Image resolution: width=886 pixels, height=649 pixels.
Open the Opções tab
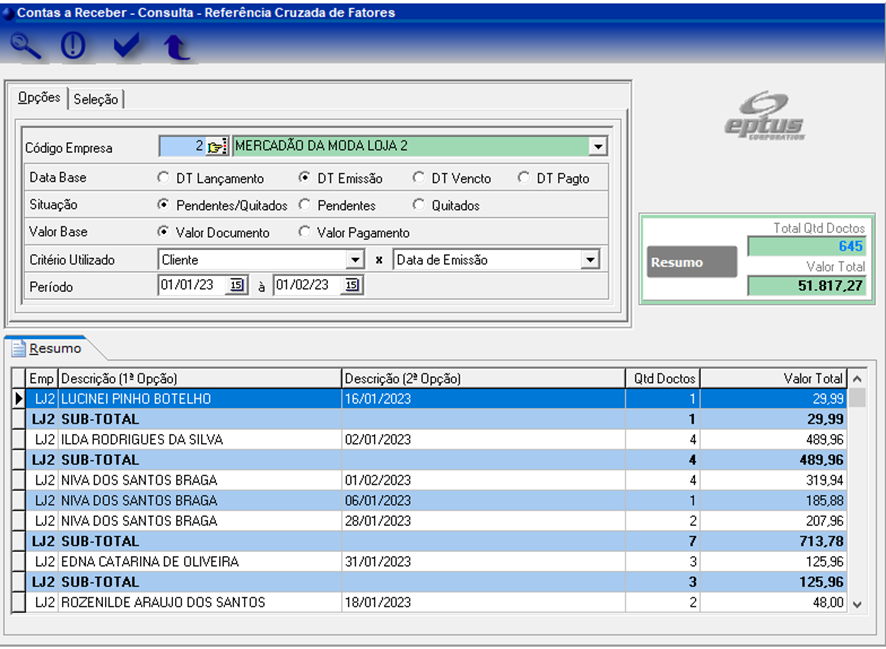coord(40,98)
